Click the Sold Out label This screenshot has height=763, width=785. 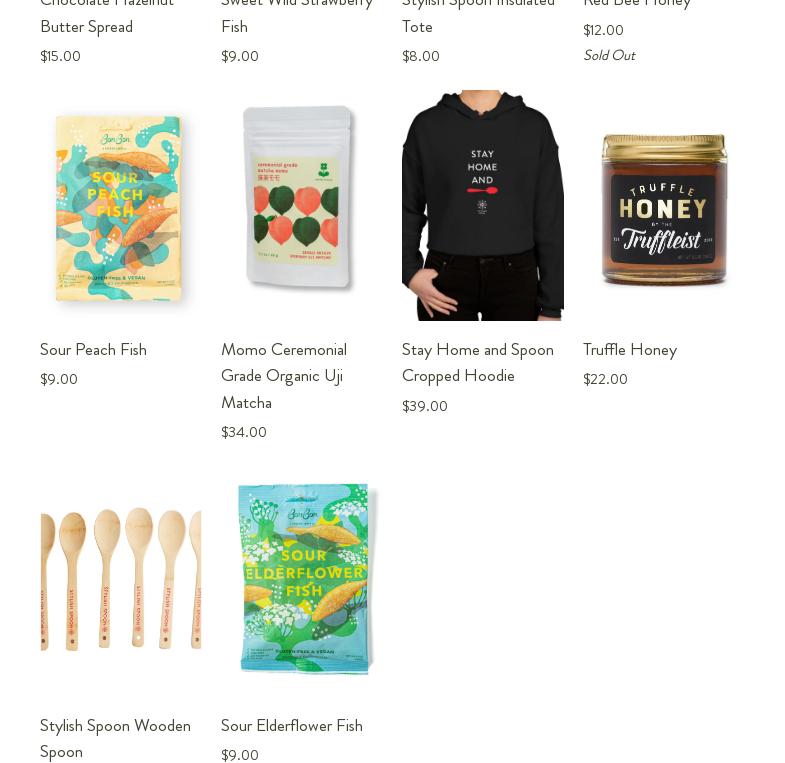(609, 55)
